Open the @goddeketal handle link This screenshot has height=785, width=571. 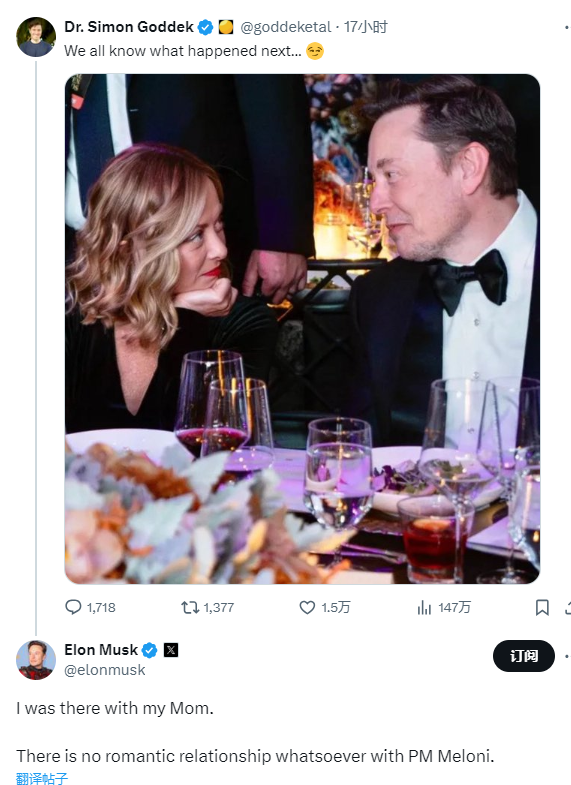coord(285,27)
